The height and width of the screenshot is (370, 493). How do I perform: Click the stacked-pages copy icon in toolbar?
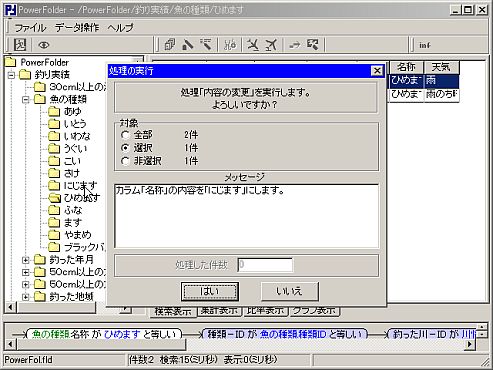[x=170, y=45]
